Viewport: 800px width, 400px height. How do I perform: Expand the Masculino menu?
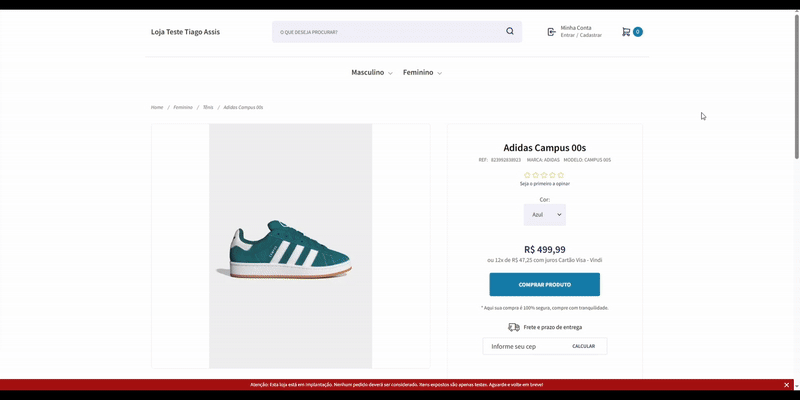[372, 72]
